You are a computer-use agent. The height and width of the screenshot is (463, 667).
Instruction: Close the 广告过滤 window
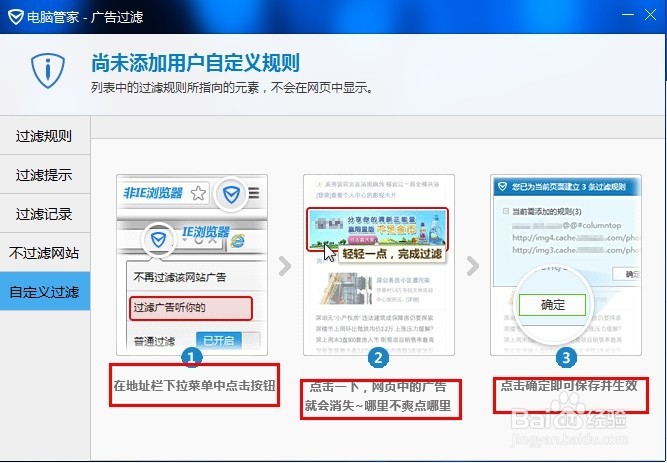(x=650, y=15)
